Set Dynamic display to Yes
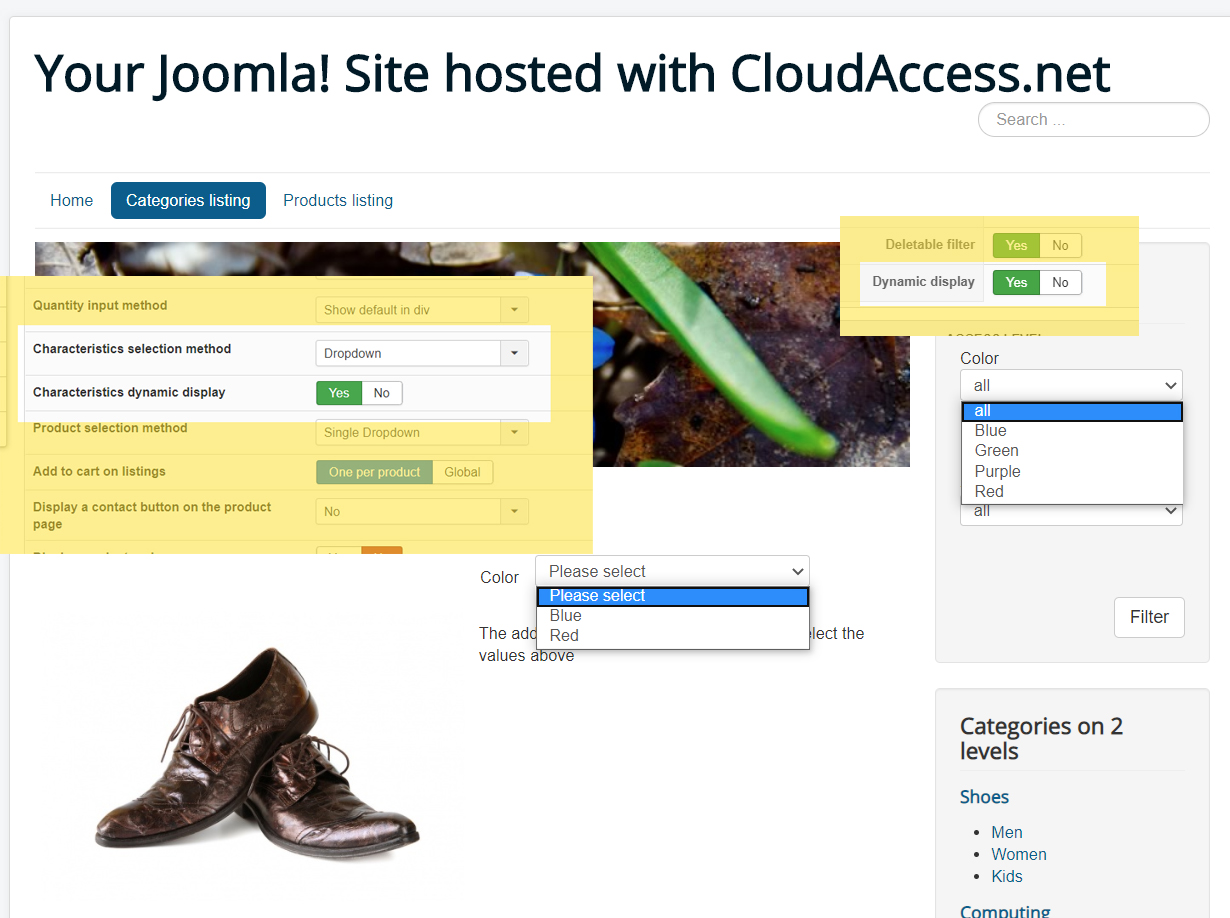 [x=1016, y=282]
